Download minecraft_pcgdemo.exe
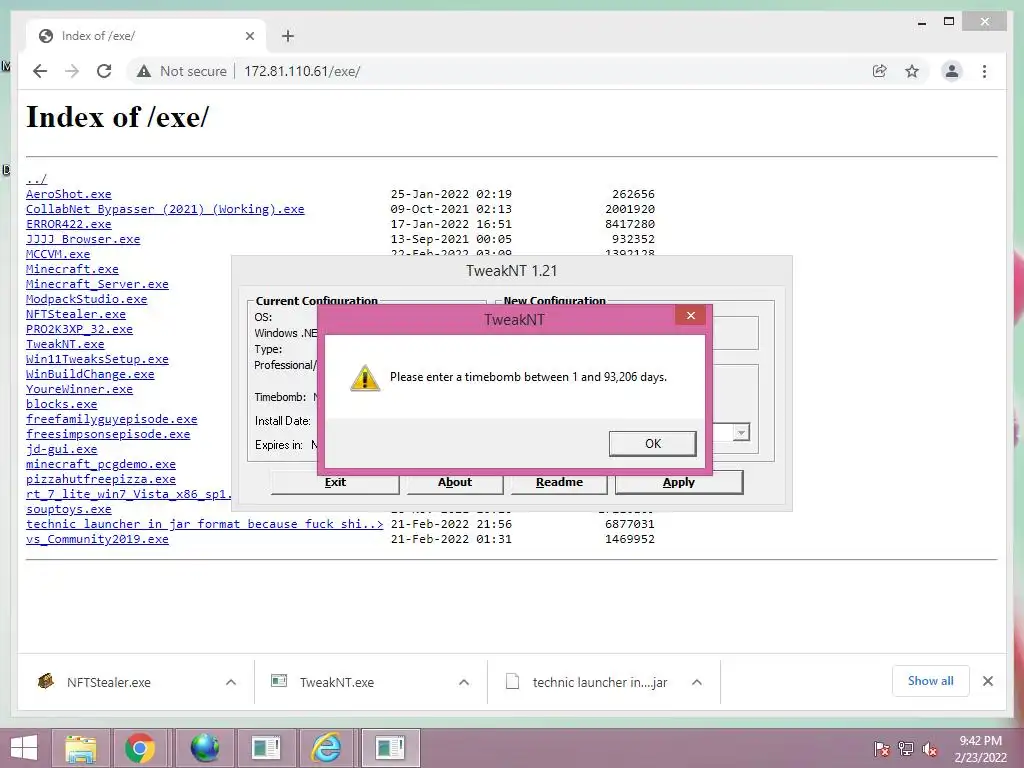 click(x=101, y=464)
